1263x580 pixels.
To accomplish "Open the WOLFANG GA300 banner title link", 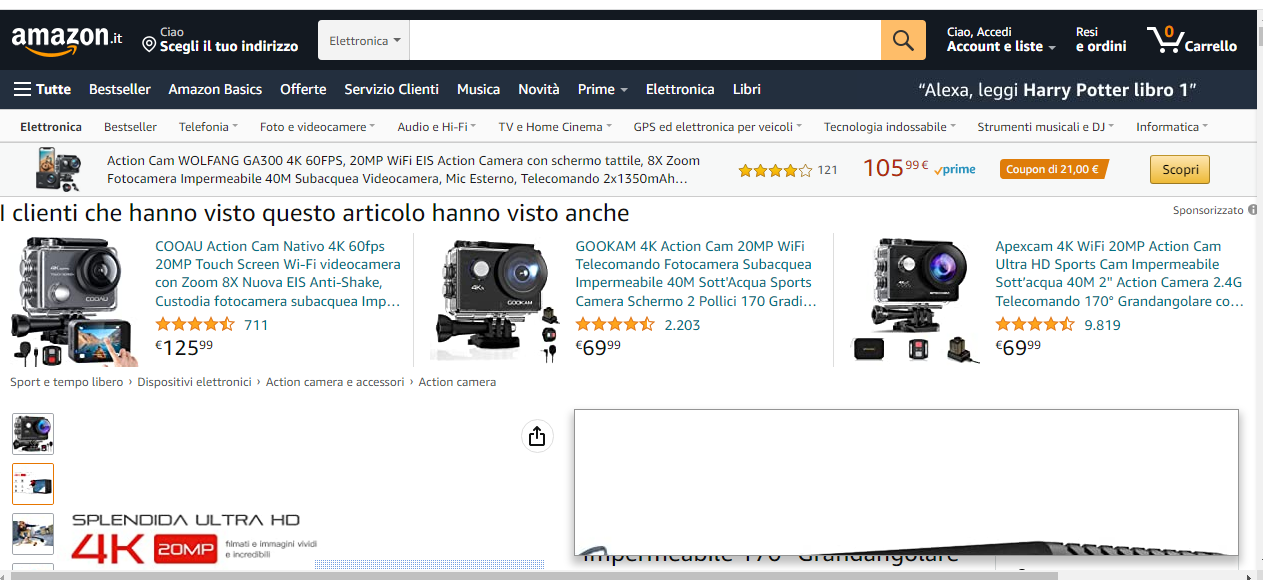I will pos(404,169).
